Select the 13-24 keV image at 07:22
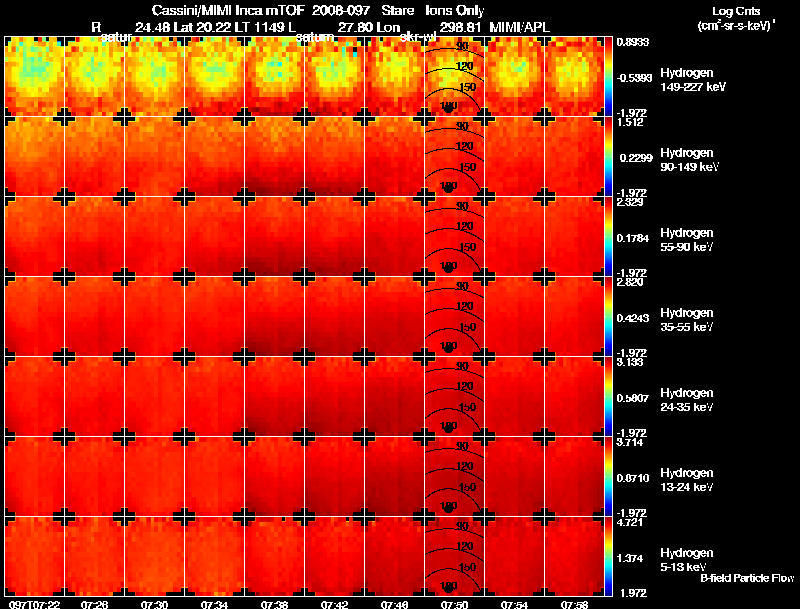 click(x=35, y=477)
